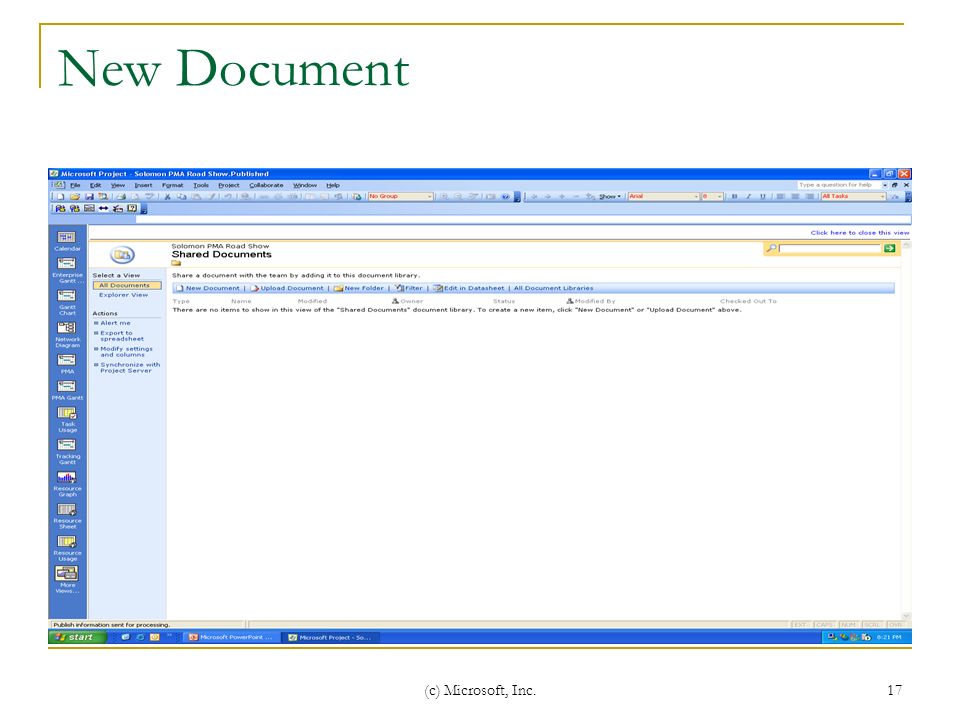Click the Alert me action

tap(115, 323)
